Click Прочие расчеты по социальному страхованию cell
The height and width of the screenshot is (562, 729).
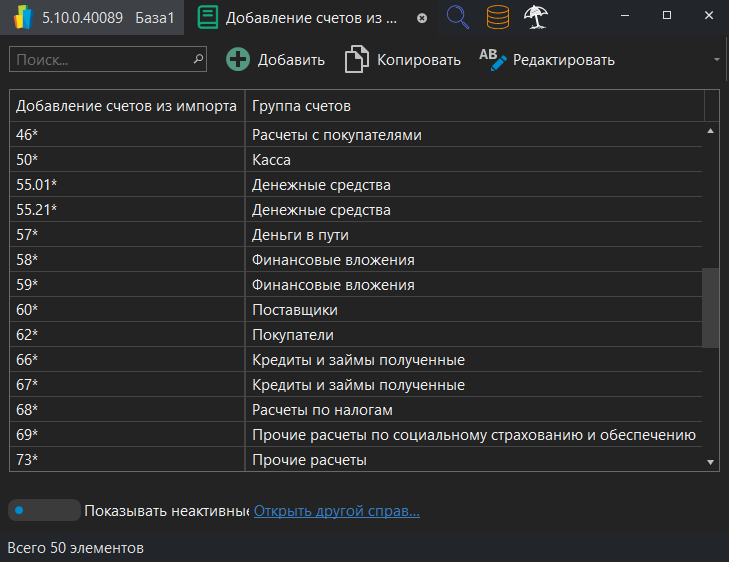pyautogui.click(x=474, y=436)
